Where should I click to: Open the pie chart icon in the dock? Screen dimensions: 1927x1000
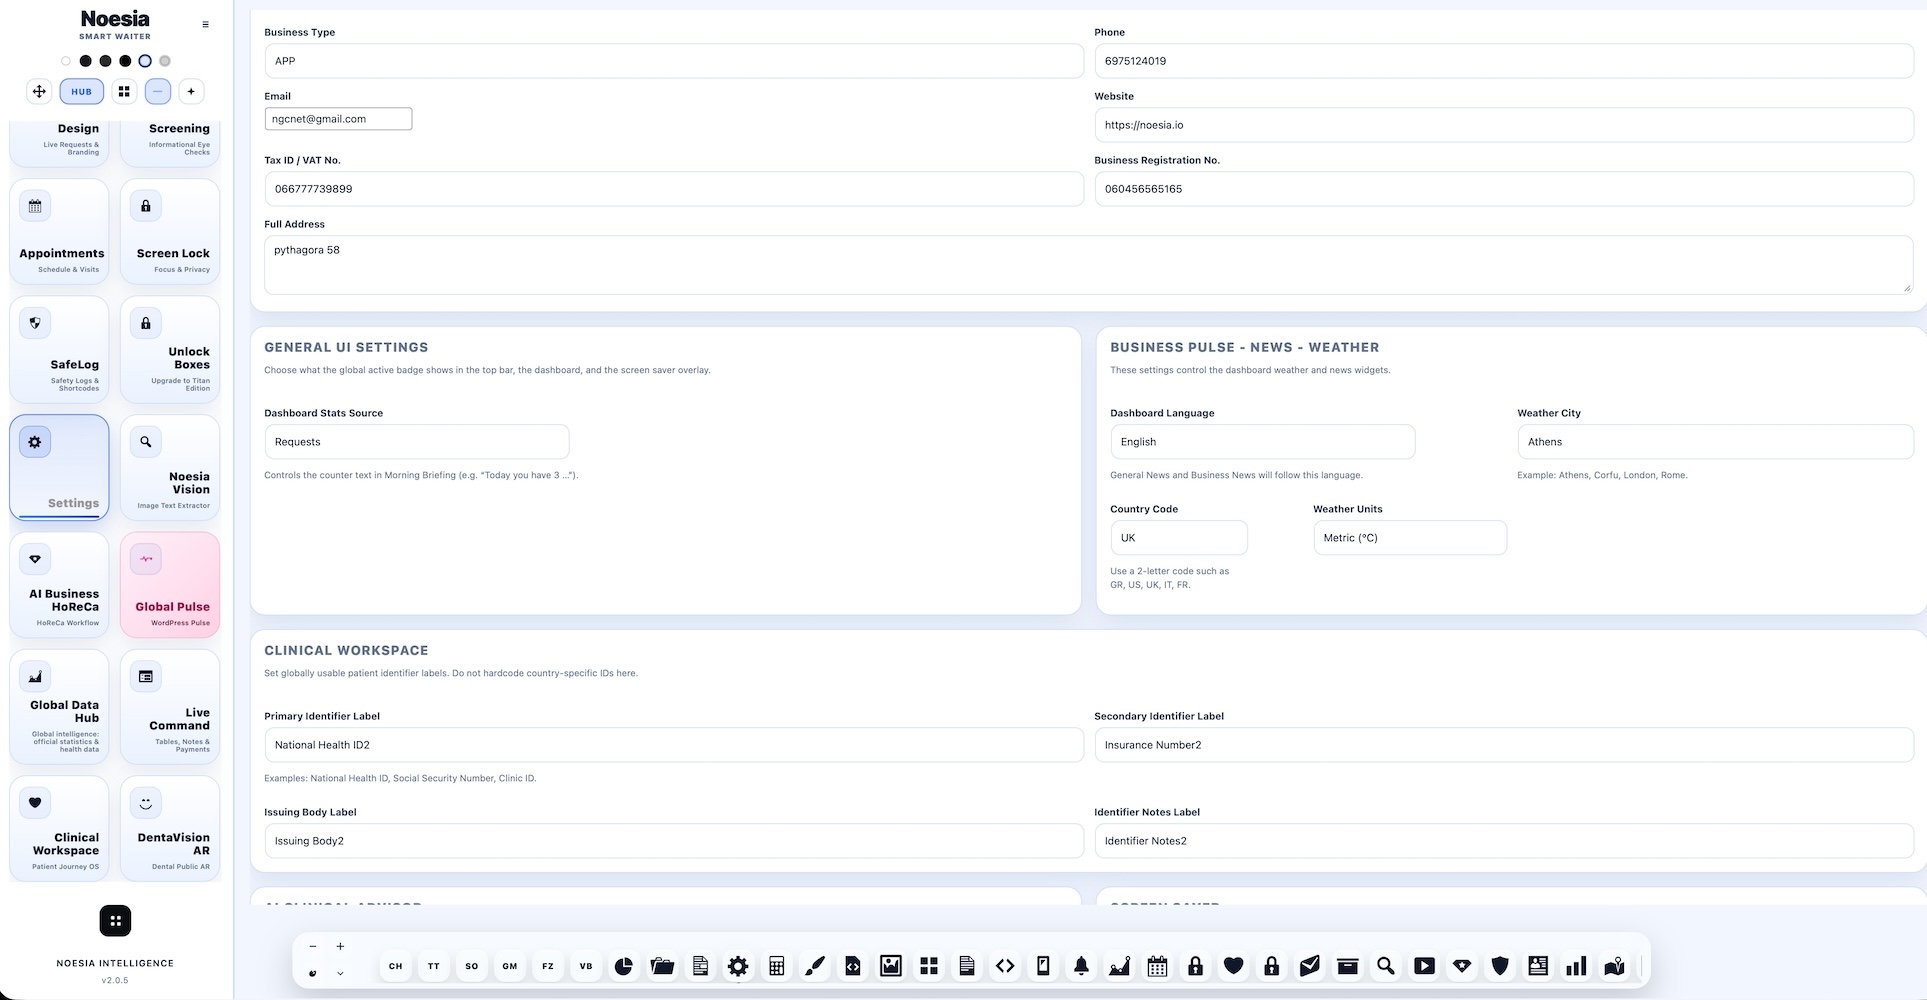(624, 966)
